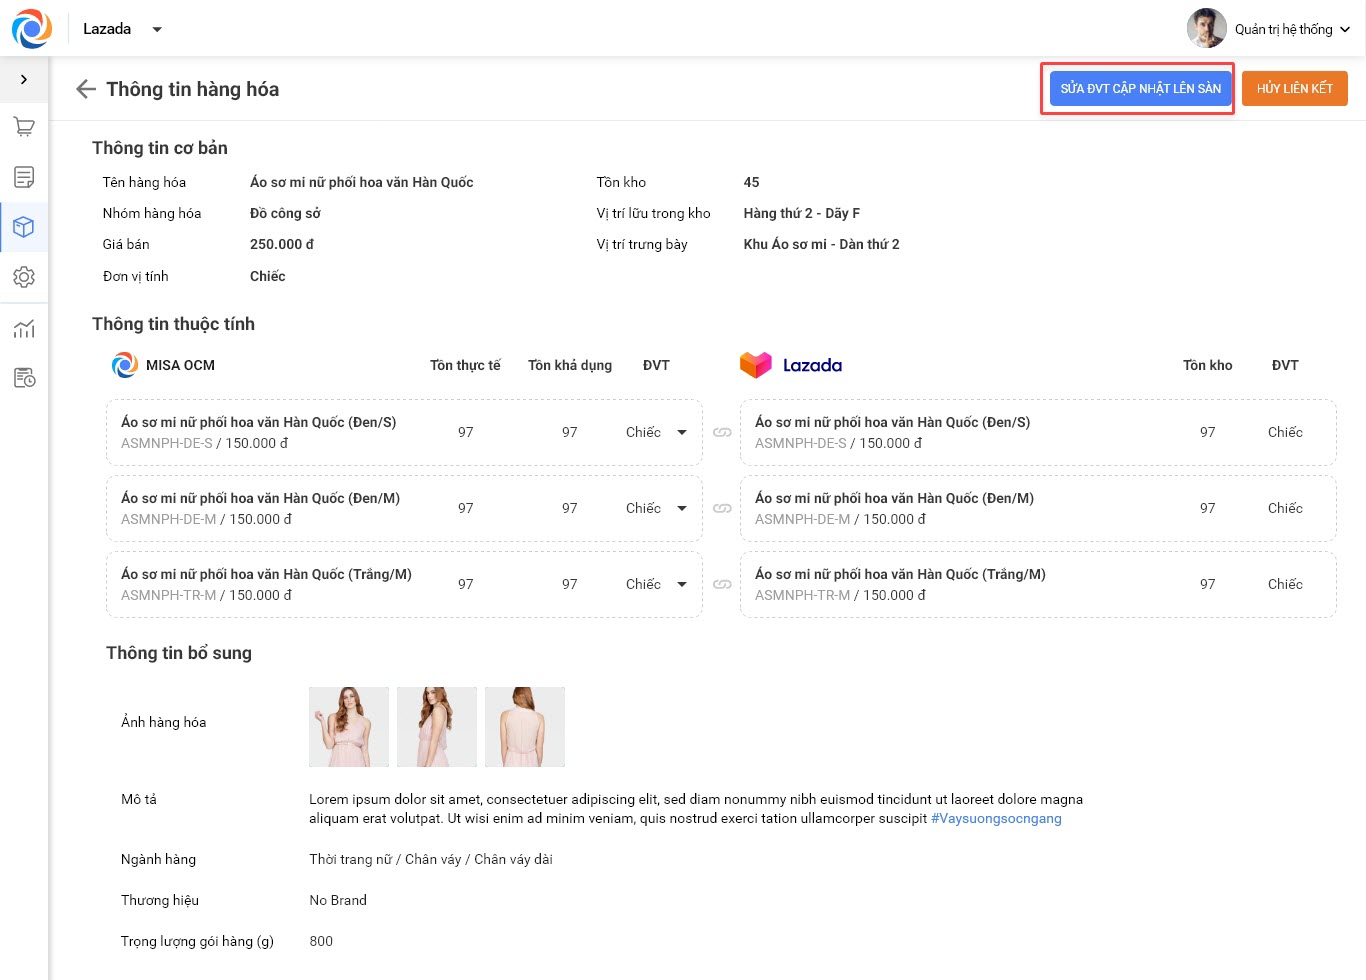The height and width of the screenshot is (980, 1366).
Task: Click the MISA logo at top left
Action: [x=32, y=29]
